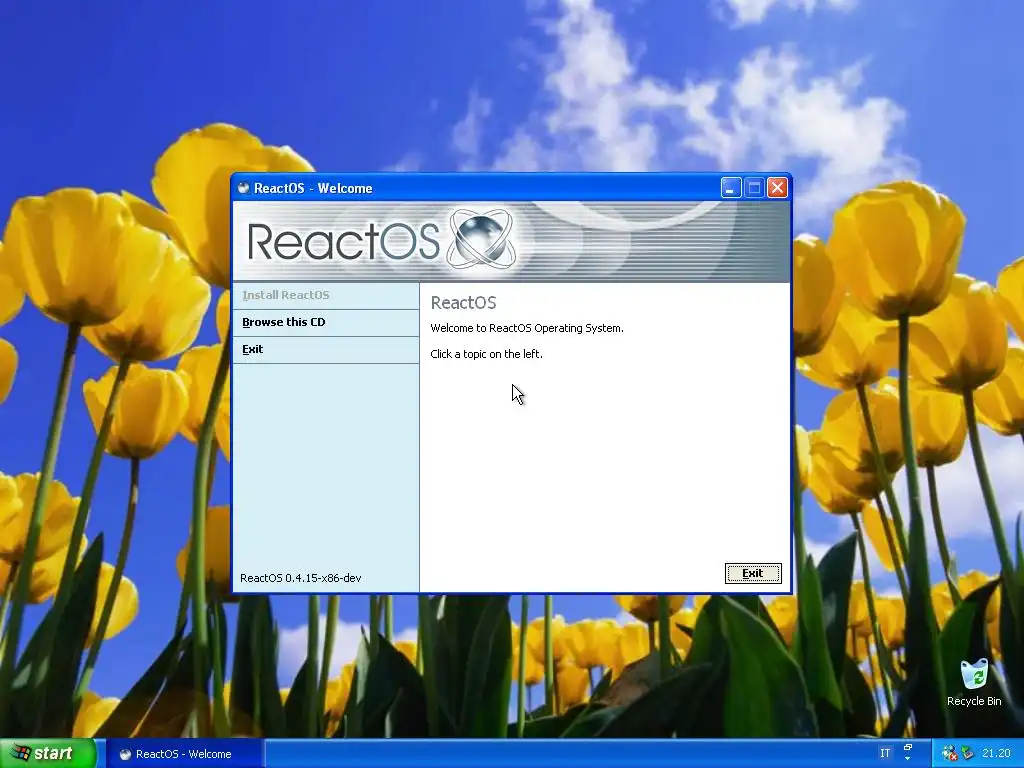Click the ReactOS 0.4.15-x86-dev version text

pos(300,578)
